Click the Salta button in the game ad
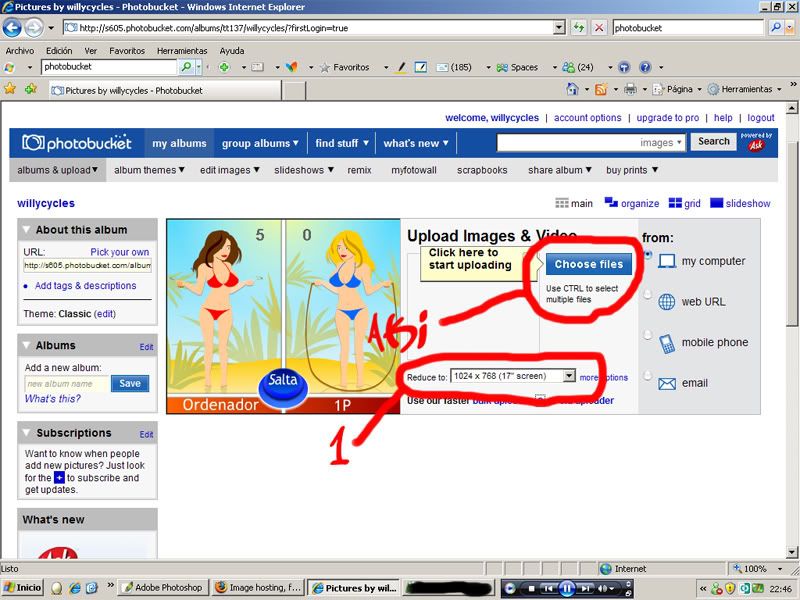The image size is (800, 600). coord(283,387)
